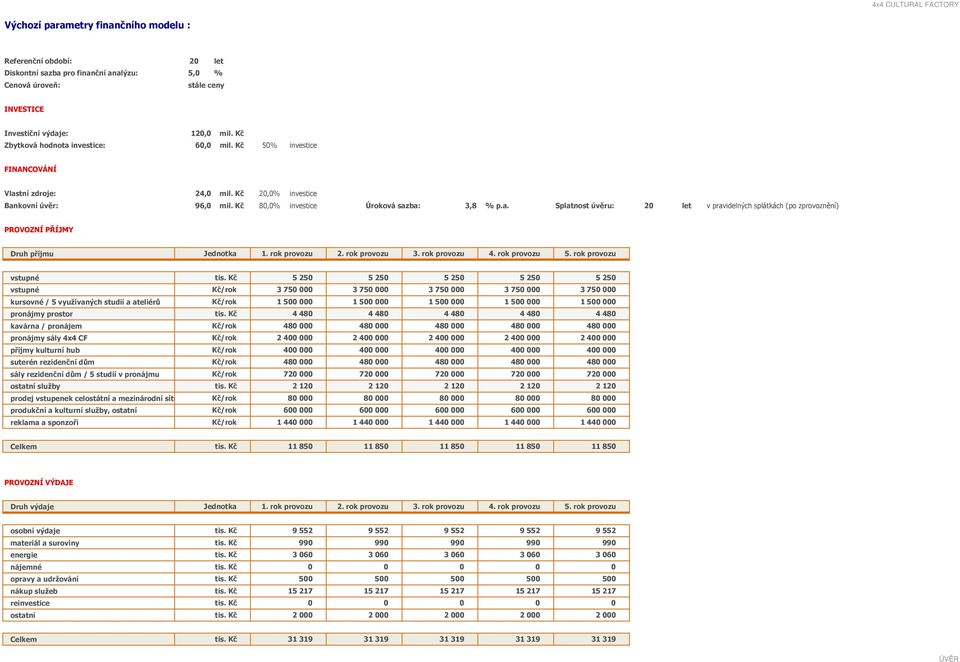Click the bank loan value "96,0"
The height and width of the screenshot is (662, 960).
pyautogui.click(x=203, y=206)
